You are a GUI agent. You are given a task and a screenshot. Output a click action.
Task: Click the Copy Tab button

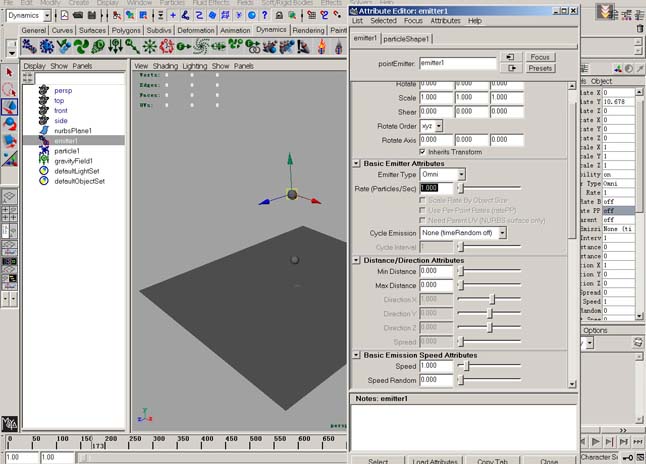tap(492, 461)
